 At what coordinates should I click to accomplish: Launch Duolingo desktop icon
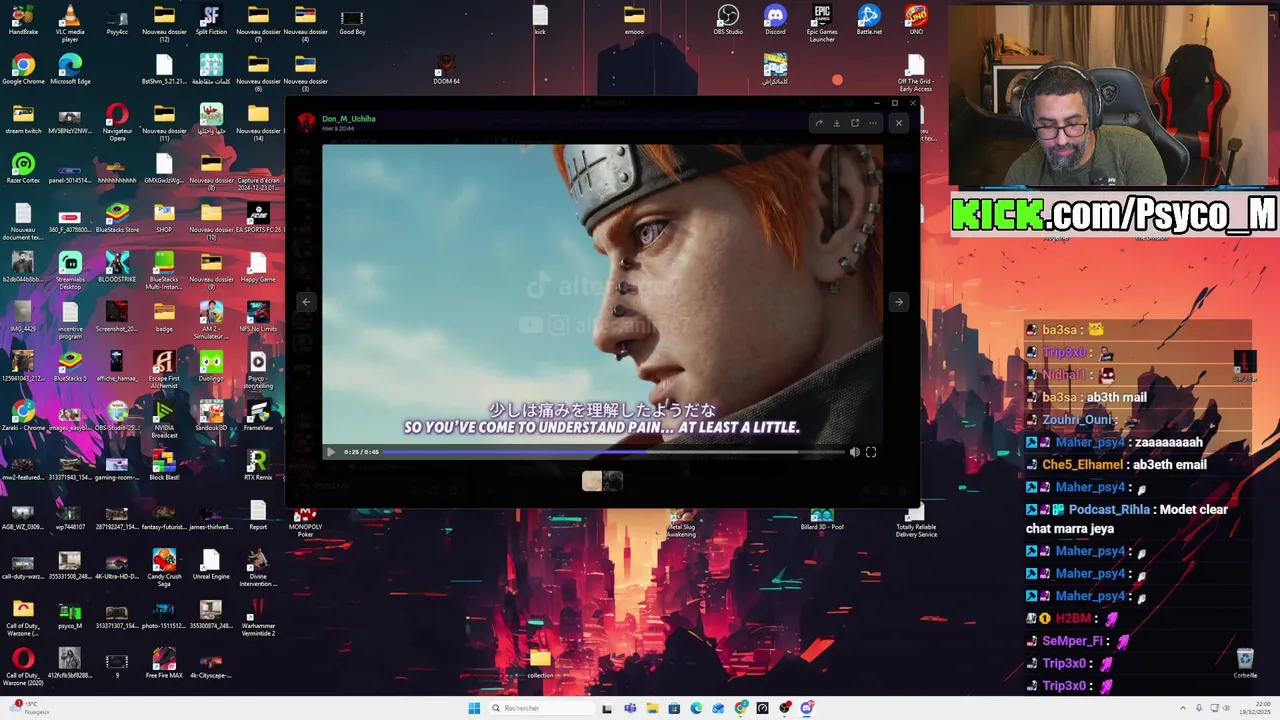tap(211, 366)
